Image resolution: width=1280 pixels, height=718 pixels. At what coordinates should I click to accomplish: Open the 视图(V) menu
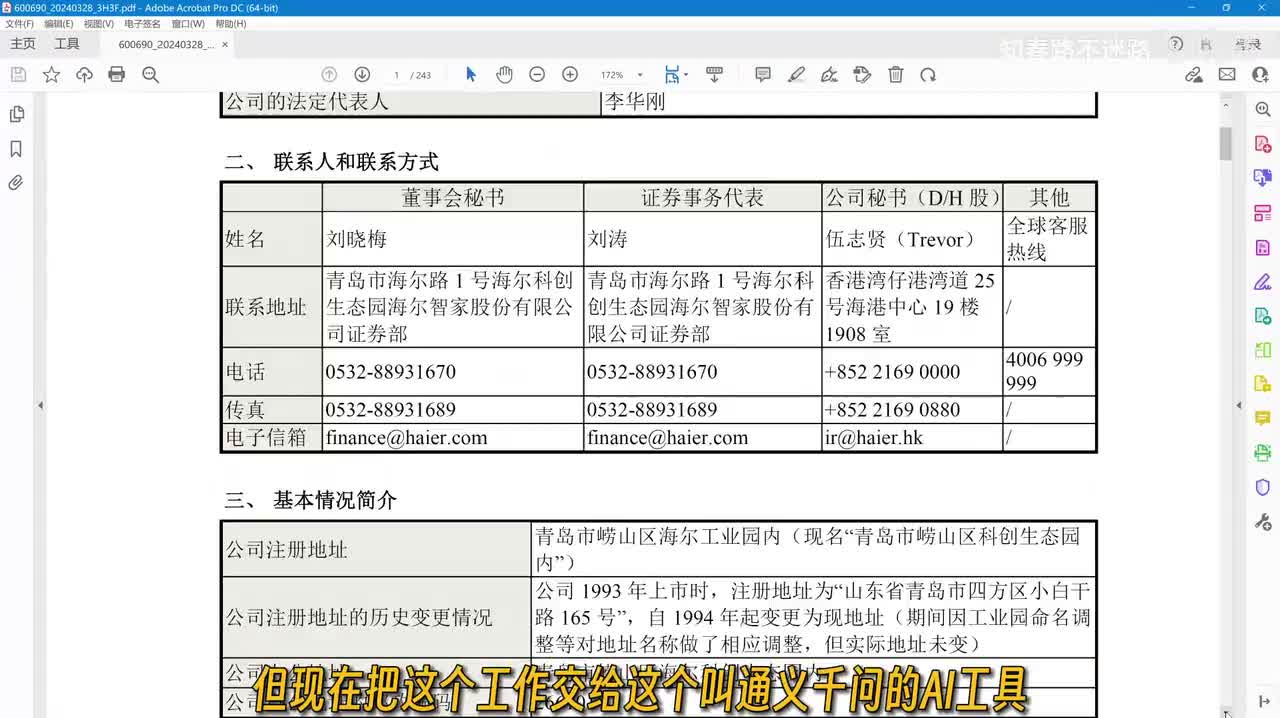click(x=98, y=23)
